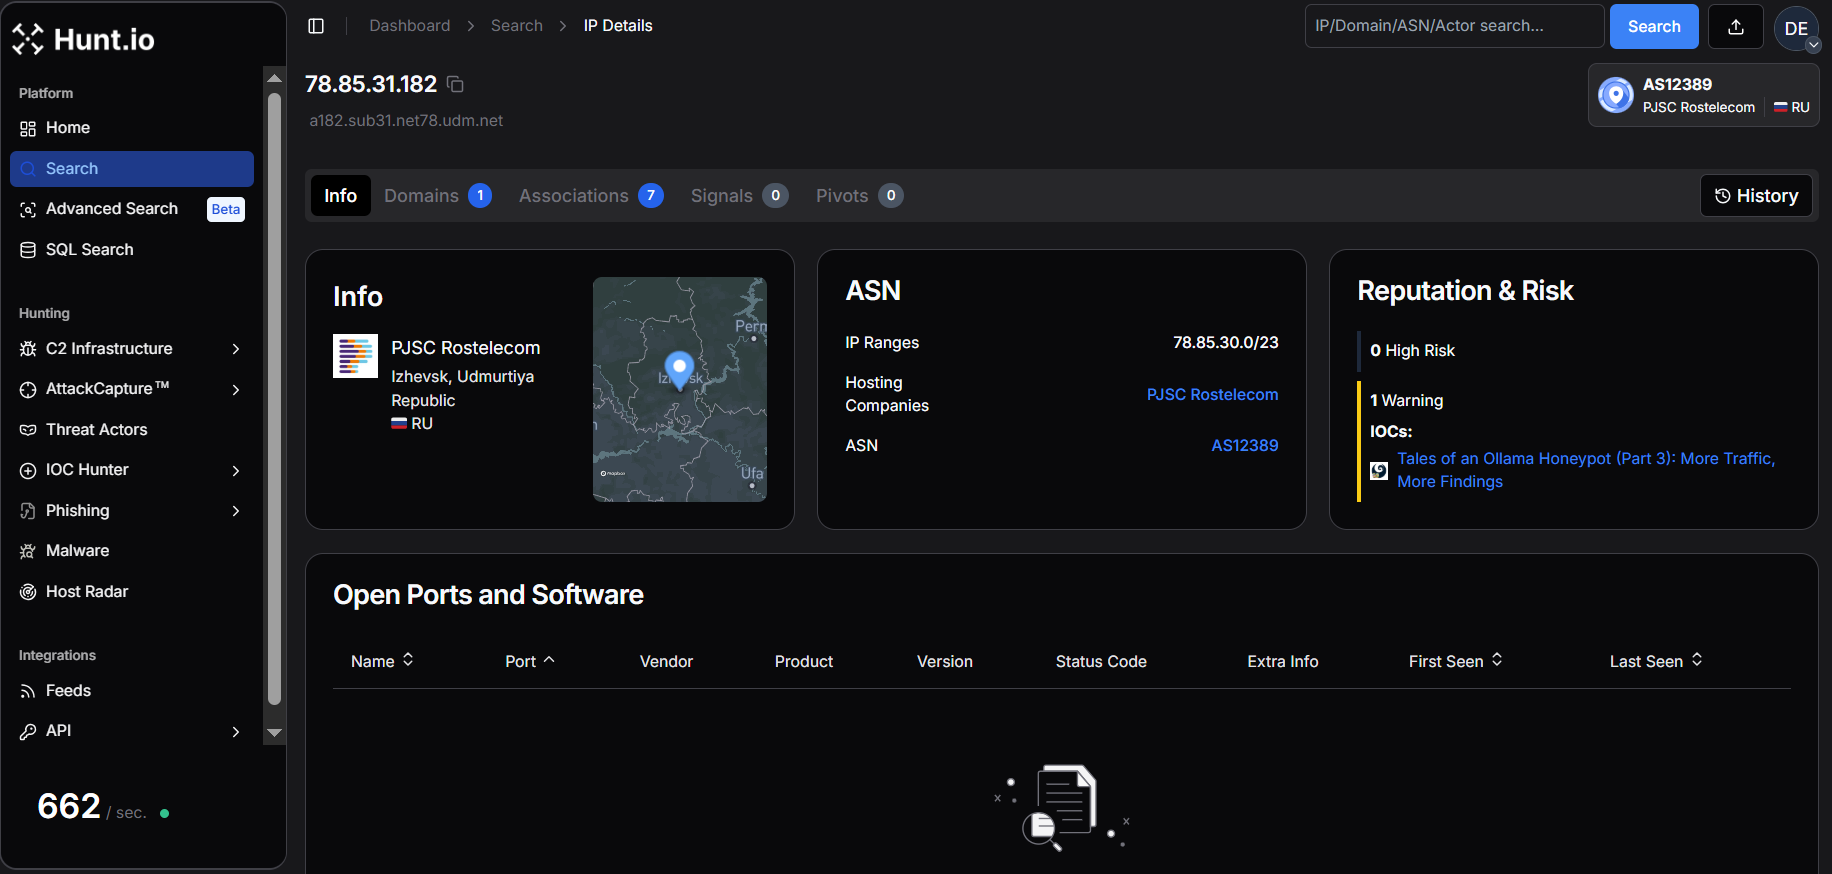Screen dimensions: 1832x874
Task: Click the C2 Infrastructure bug icon
Action: coord(28,349)
